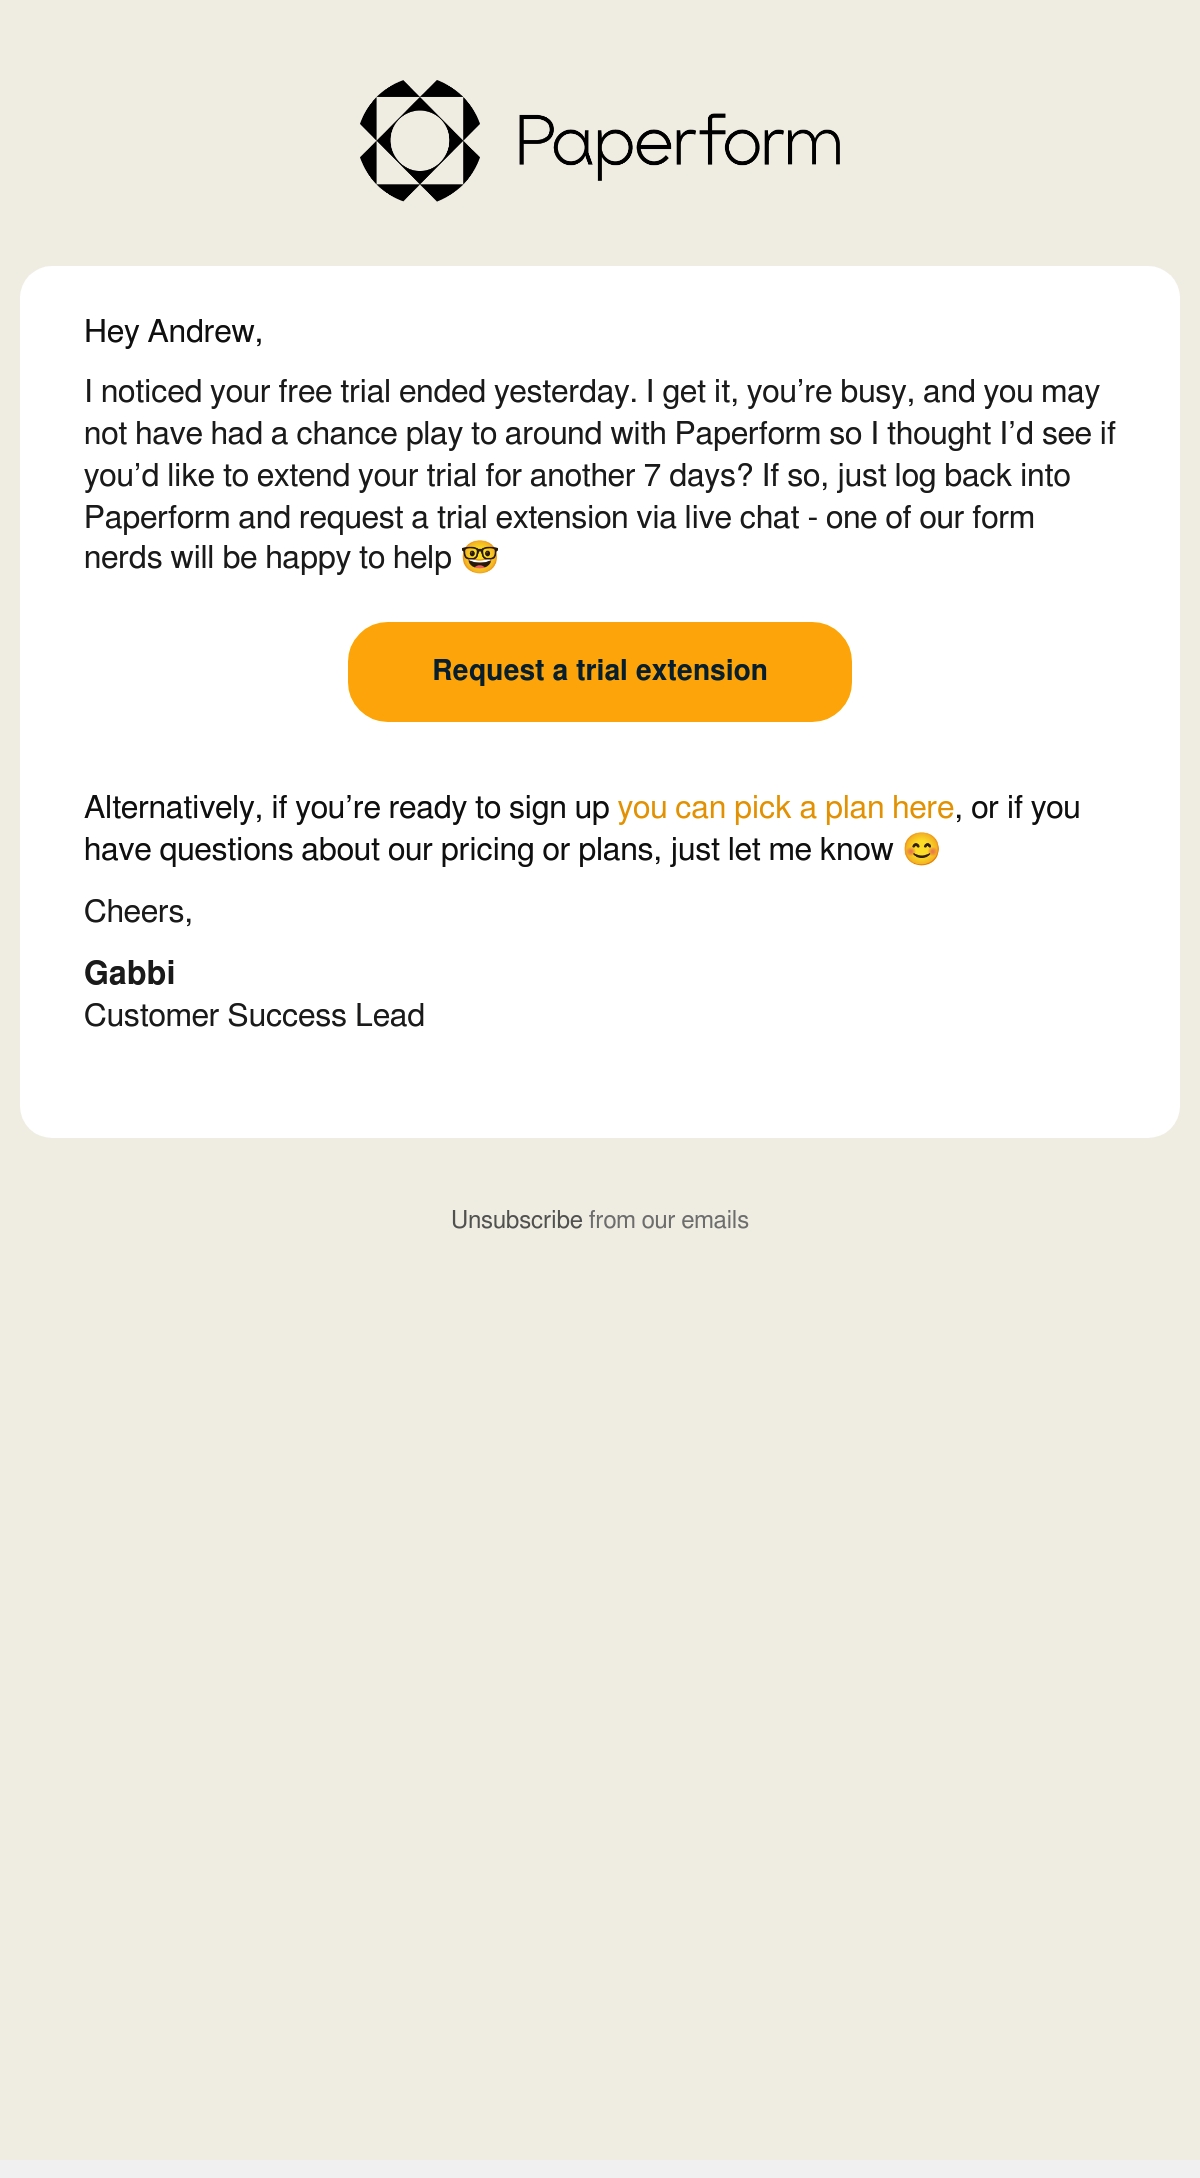Click the nerd face emoji with glasses
The width and height of the screenshot is (1200, 2178).
480,557
